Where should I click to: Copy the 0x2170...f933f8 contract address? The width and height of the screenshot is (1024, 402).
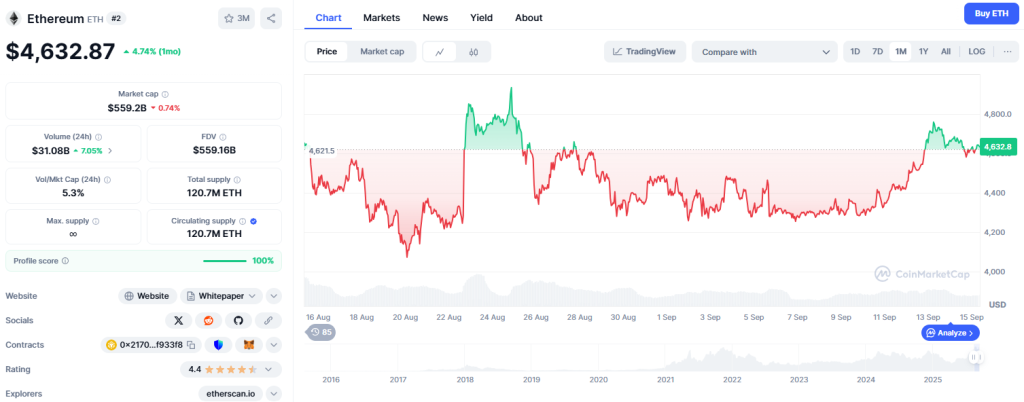[191, 345]
